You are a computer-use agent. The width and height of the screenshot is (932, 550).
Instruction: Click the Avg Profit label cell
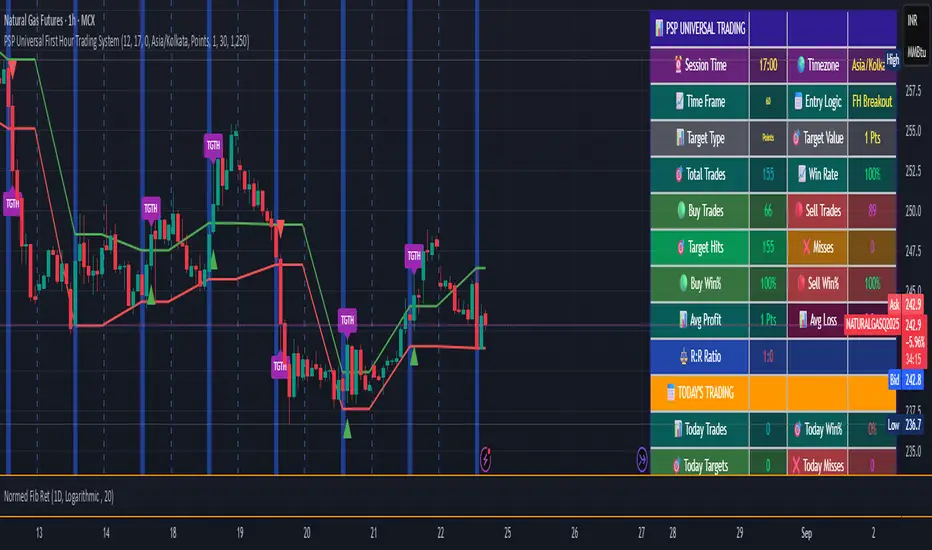point(700,320)
